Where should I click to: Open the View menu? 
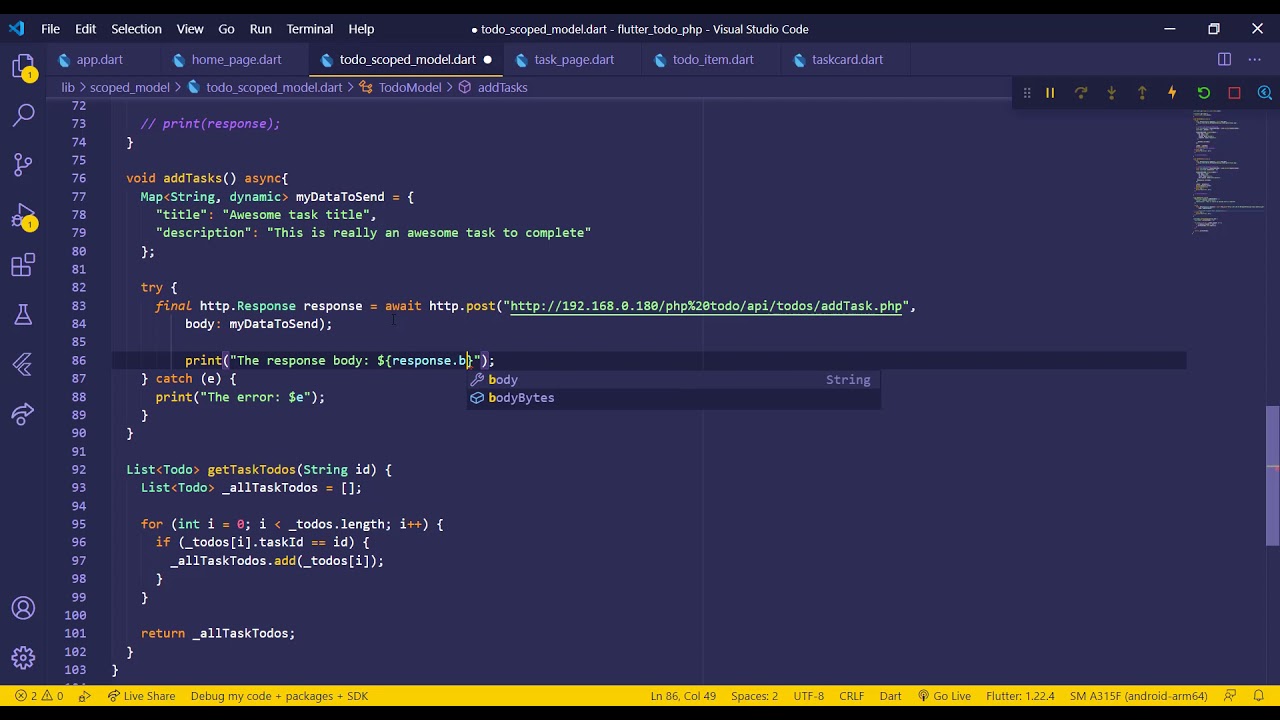[190, 29]
